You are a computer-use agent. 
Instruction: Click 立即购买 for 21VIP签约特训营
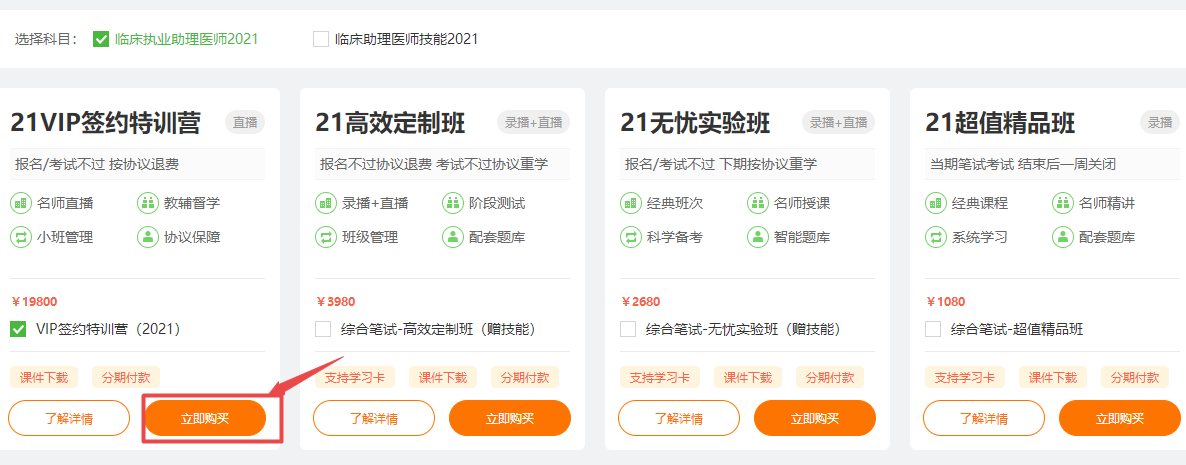point(205,418)
